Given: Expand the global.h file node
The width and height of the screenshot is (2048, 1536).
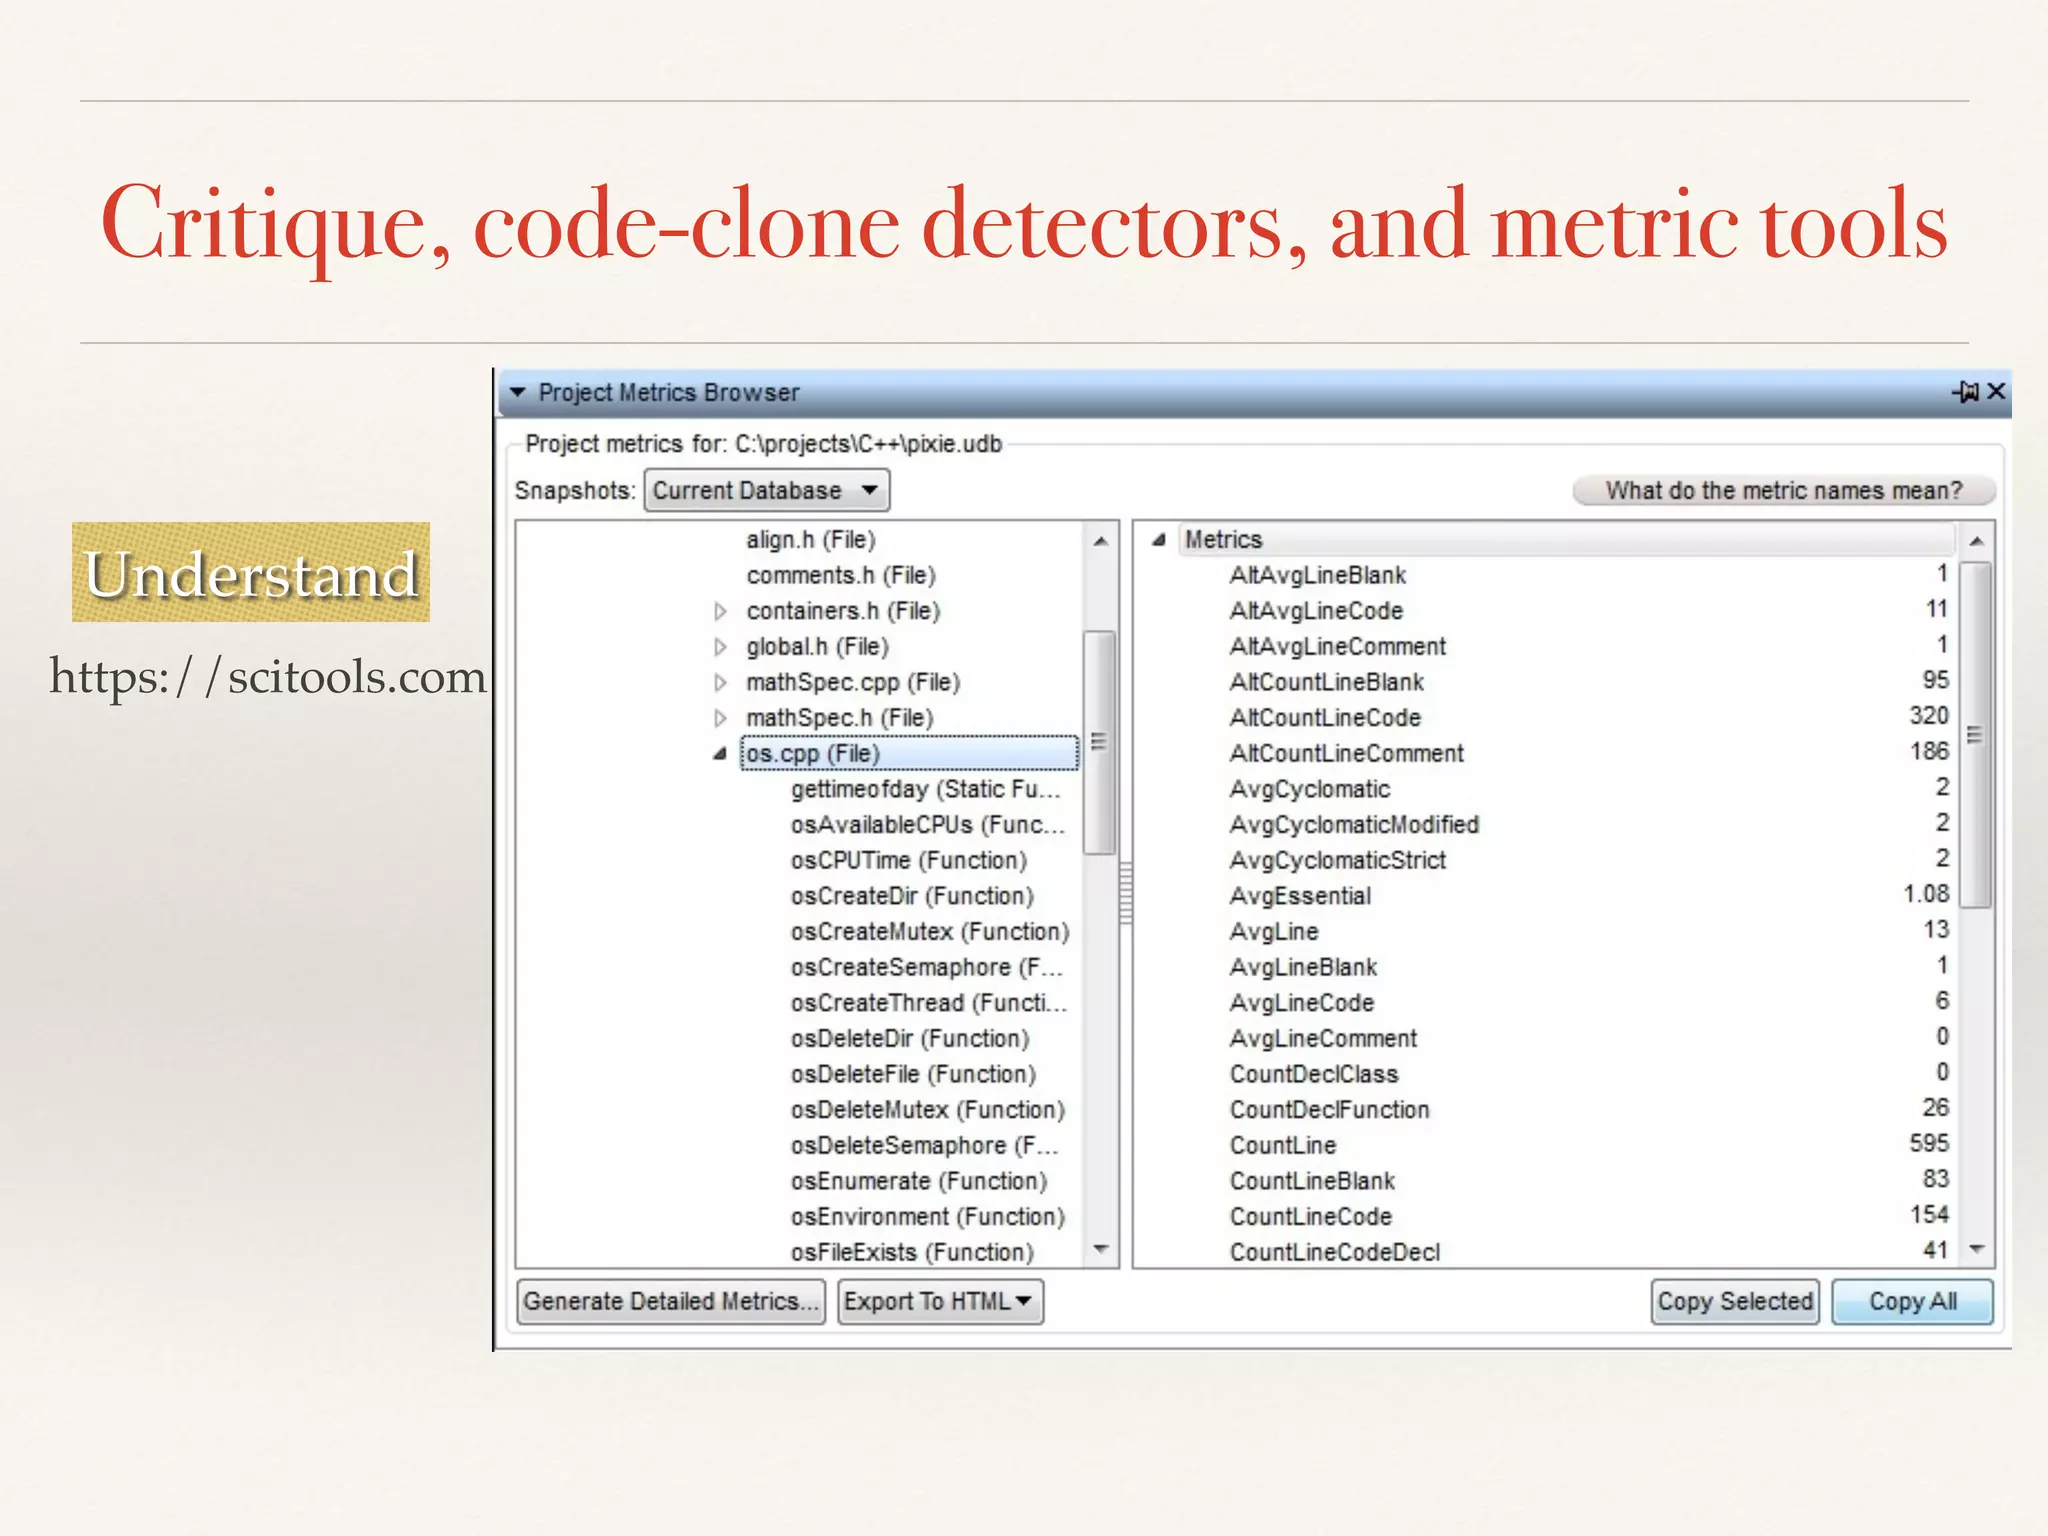Looking at the screenshot, I should (720, 647).
